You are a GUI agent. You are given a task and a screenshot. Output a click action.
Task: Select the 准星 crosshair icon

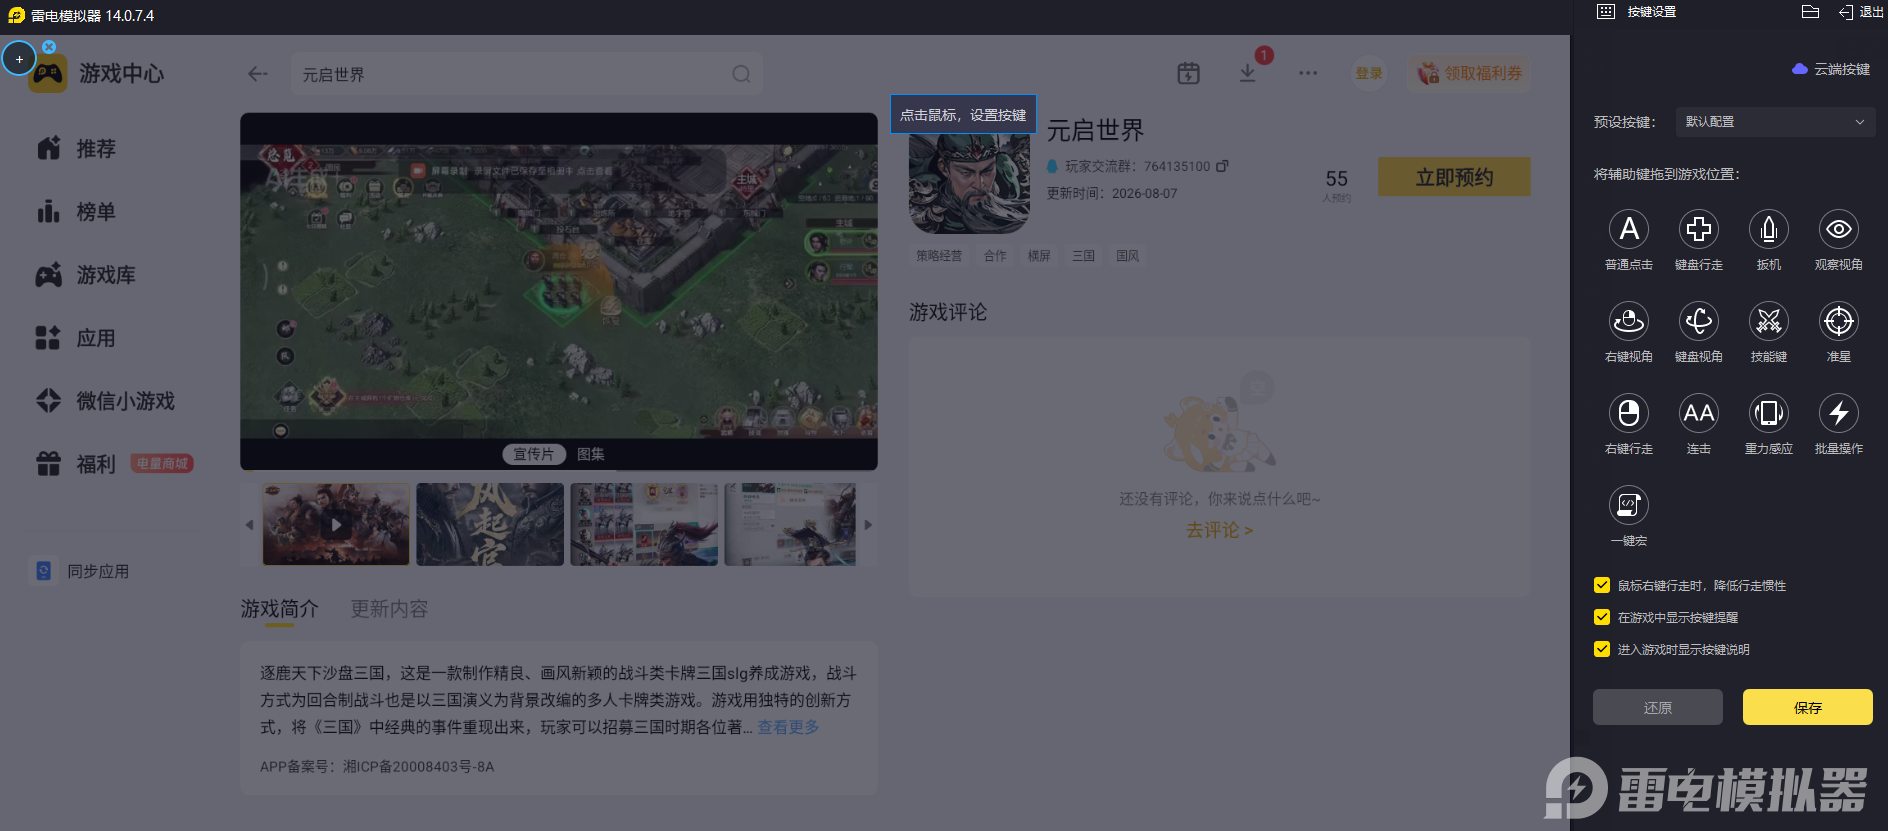[x=1839, y=321]
